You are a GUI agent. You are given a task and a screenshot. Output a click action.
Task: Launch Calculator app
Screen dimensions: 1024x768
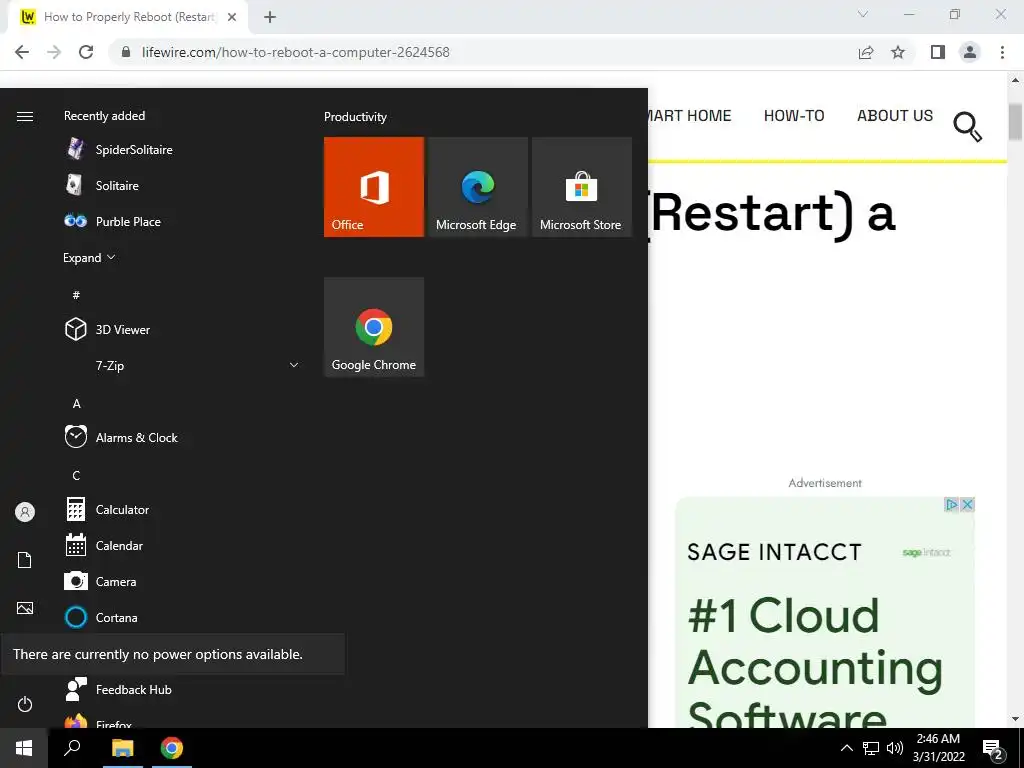(x=107, y=509)
